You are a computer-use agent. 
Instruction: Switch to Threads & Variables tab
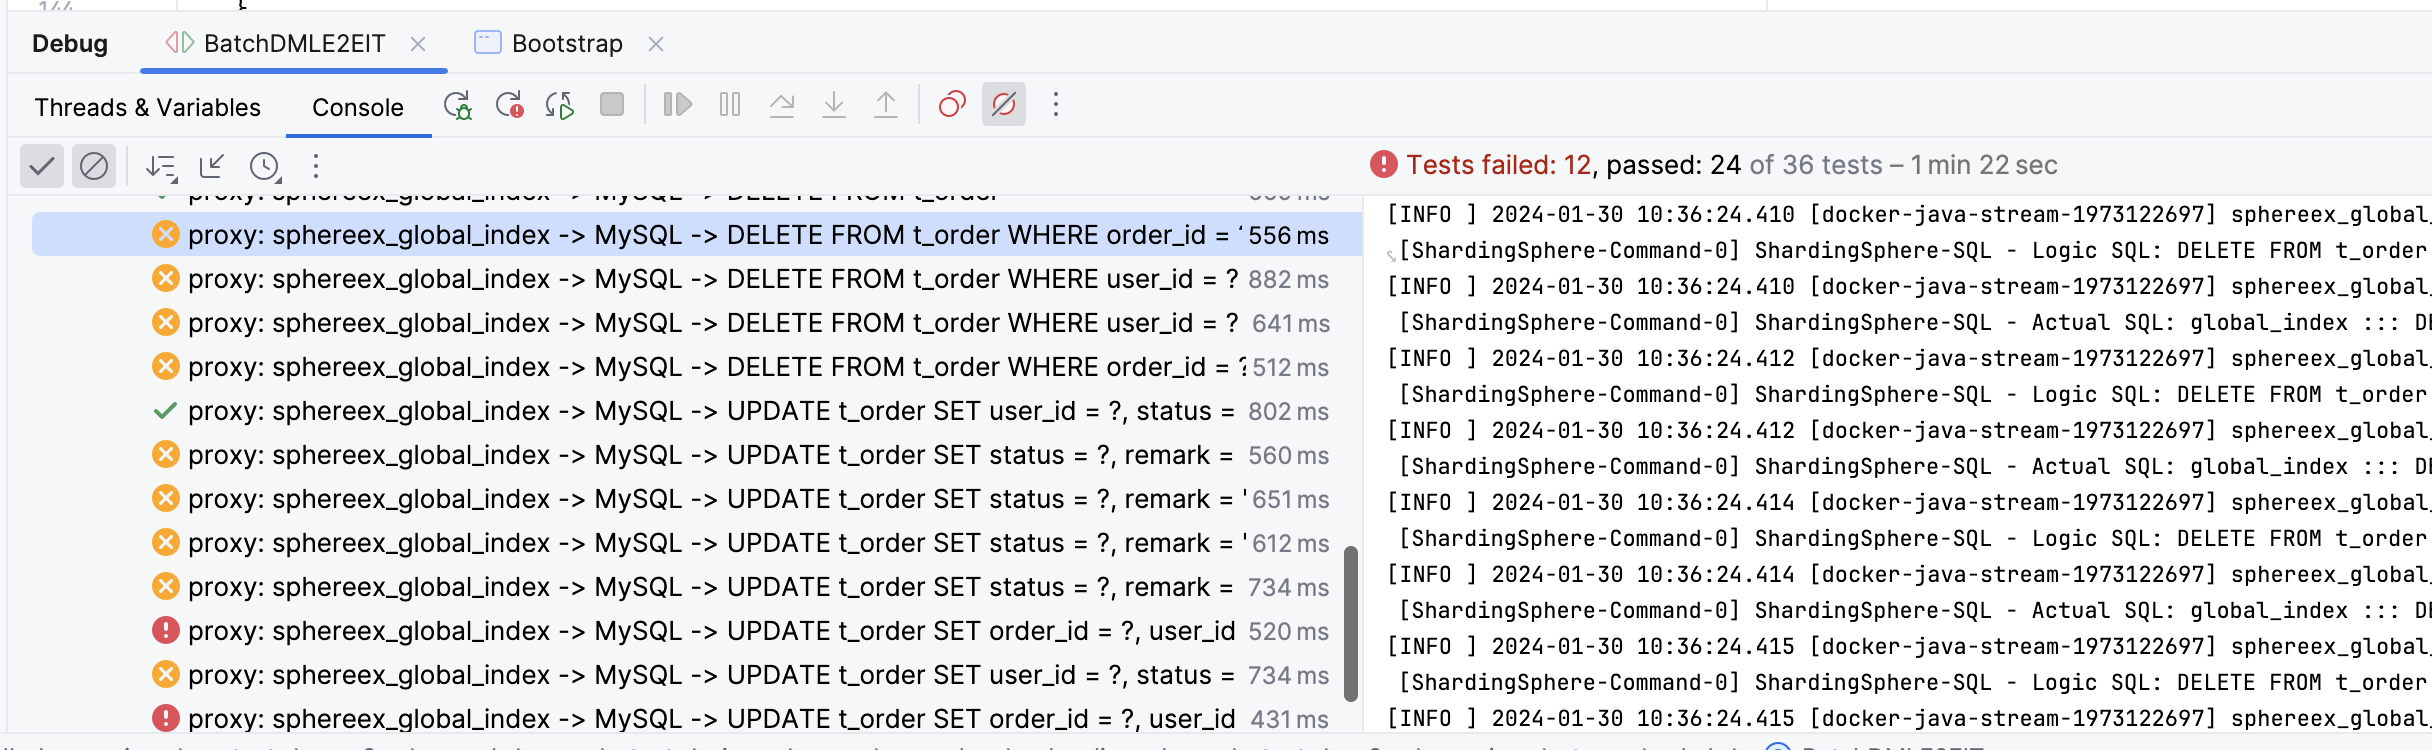tap(147, 107)
